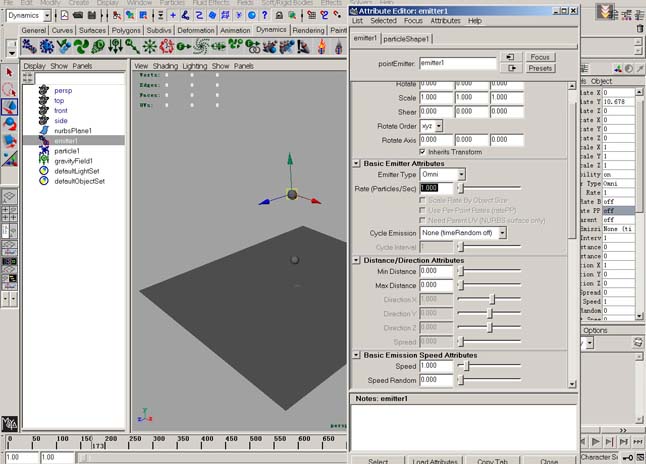The height and width of the screenshot is (464, 646).
Task: Click frame 300 on the timeline
Action: point(159,442)
